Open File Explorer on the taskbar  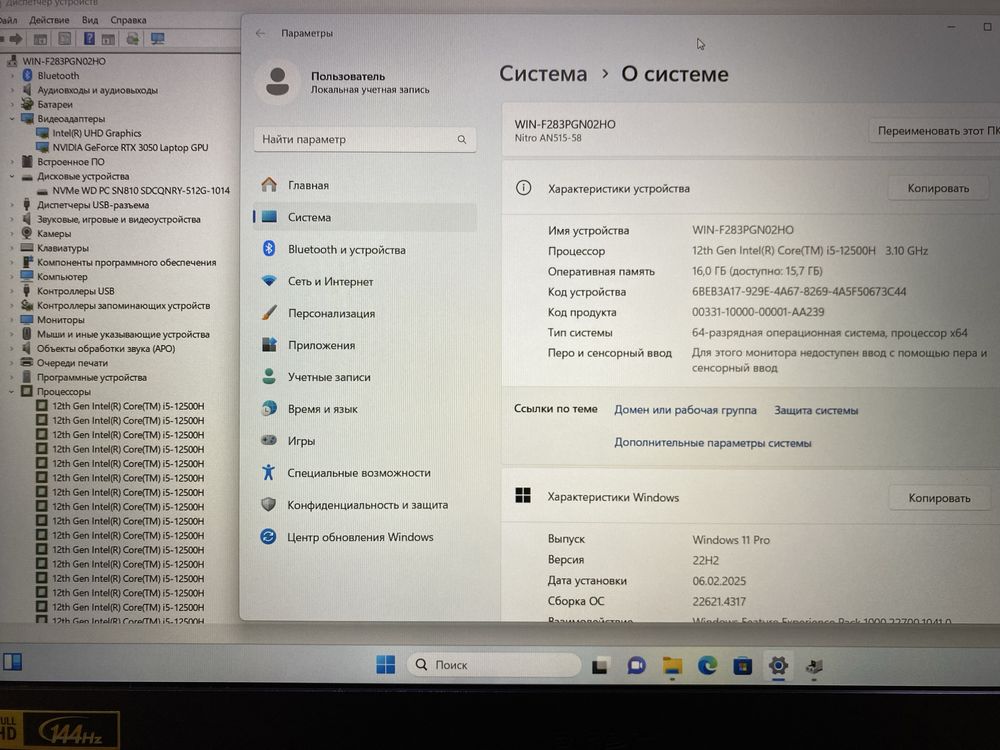[x=672, y=666]
